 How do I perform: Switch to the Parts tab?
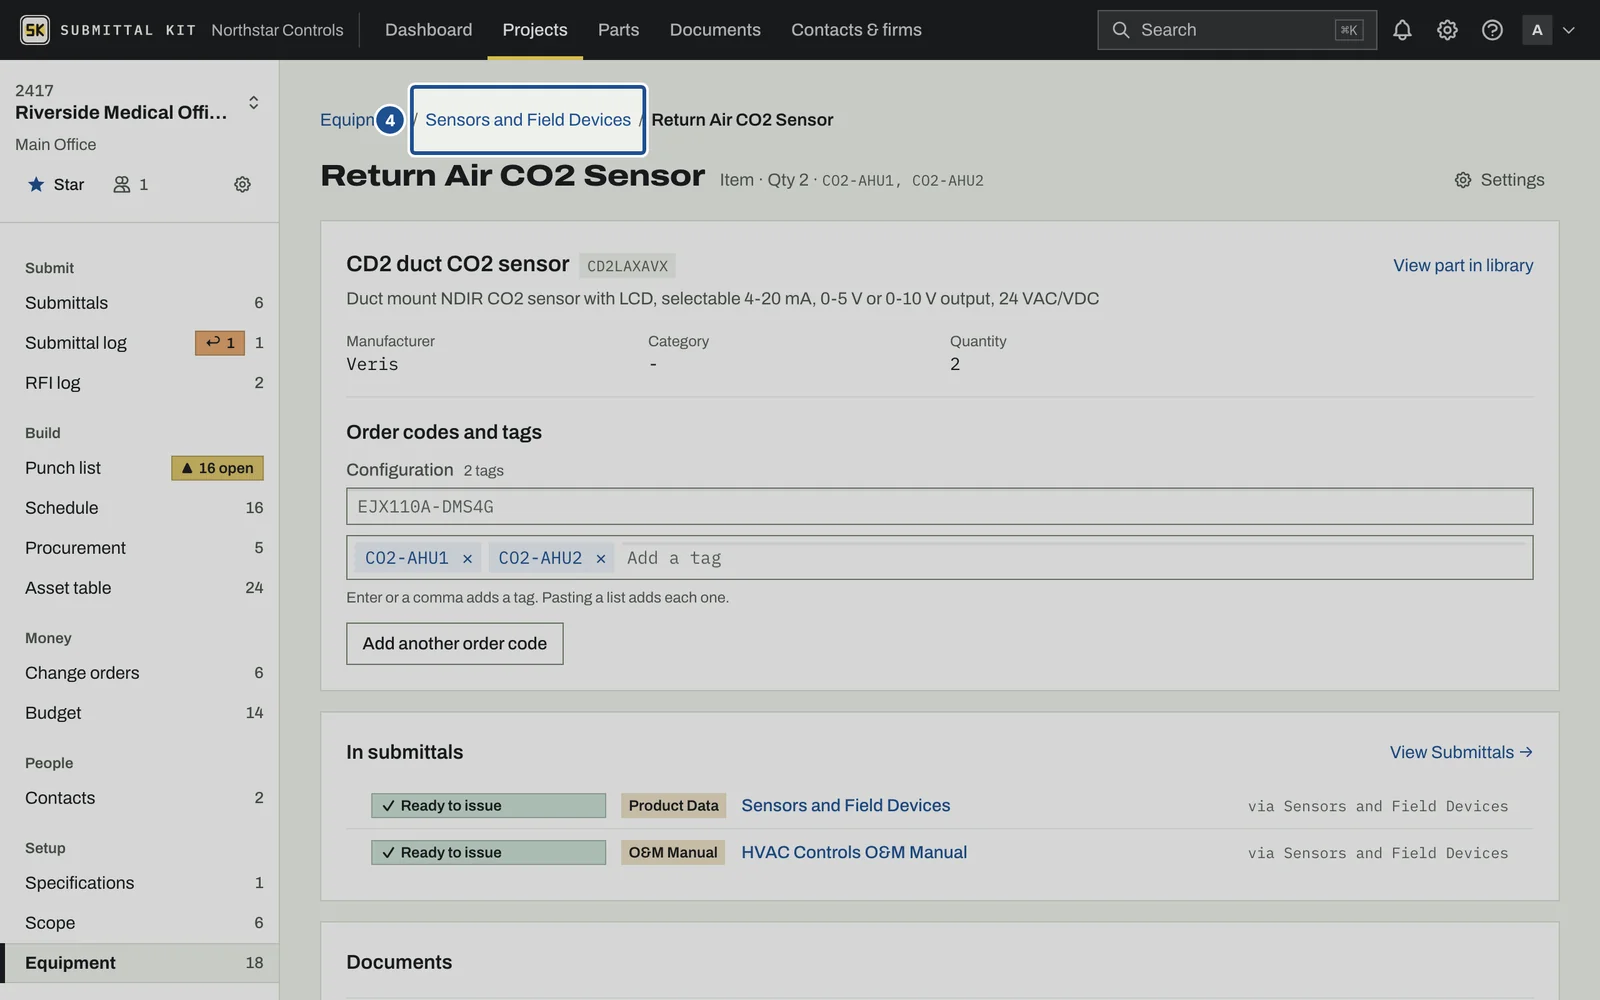point(618,30)
